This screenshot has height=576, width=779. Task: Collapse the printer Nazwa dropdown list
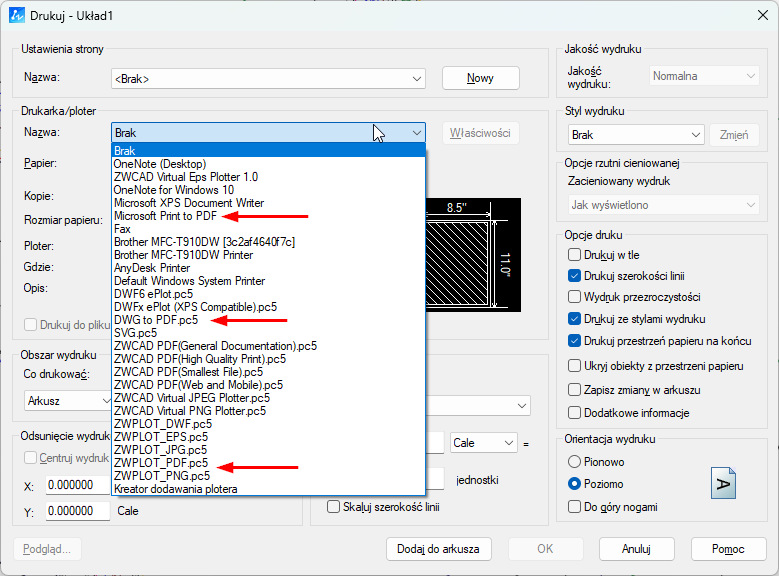click(416, 132)
